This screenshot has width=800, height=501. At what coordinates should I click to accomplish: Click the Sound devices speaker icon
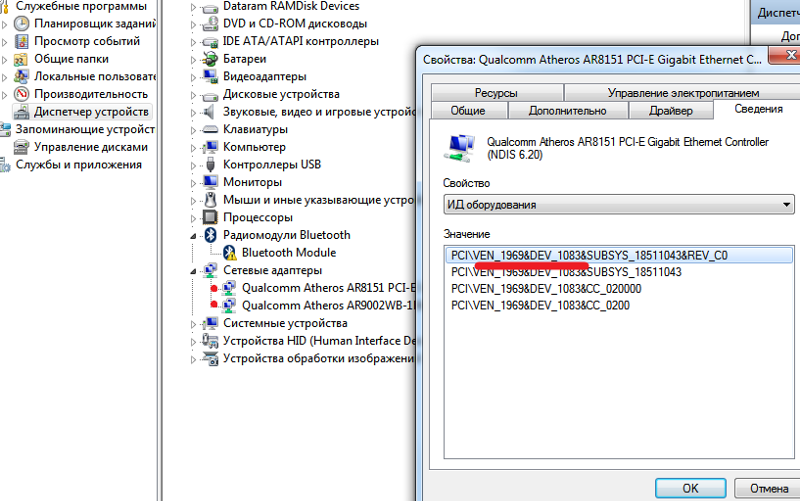(x=209, y=112)
